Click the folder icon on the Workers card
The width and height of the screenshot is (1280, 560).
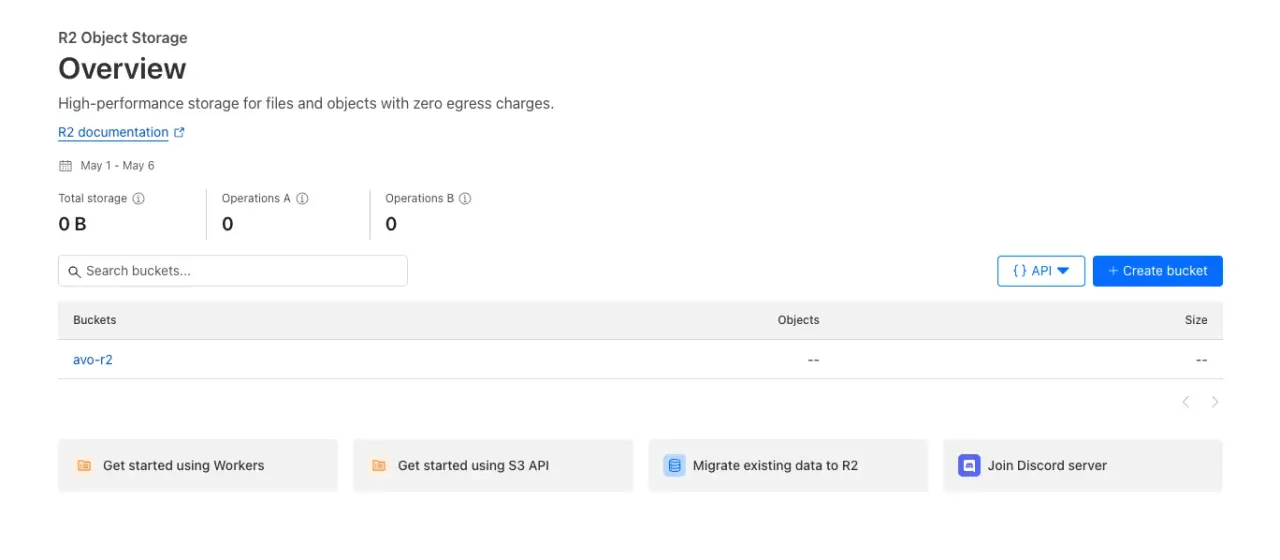[x=84, y=465]
